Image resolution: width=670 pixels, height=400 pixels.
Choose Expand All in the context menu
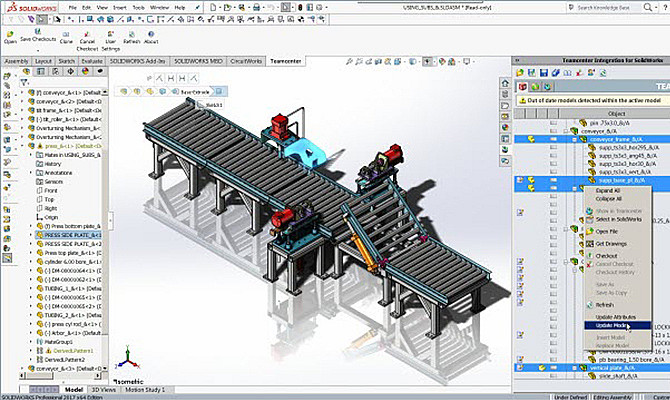(x=608, y=191)
